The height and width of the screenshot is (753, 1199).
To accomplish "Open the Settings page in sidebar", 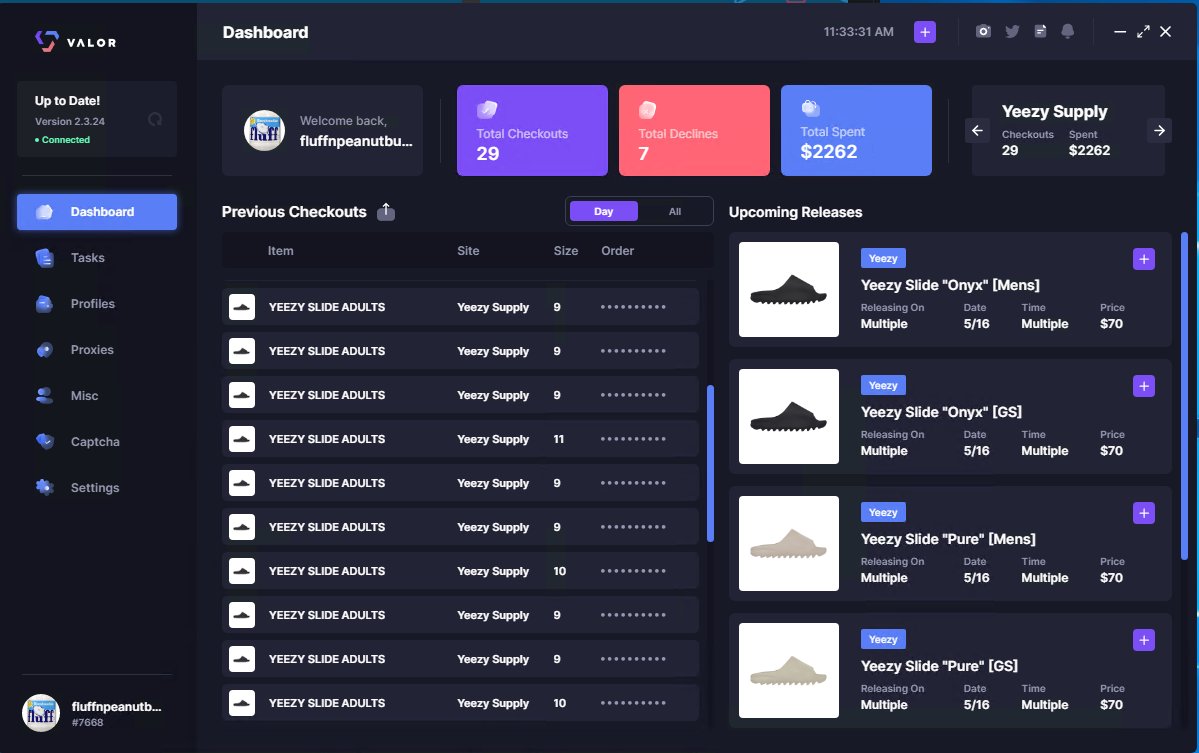I will (x=97, y=487).
